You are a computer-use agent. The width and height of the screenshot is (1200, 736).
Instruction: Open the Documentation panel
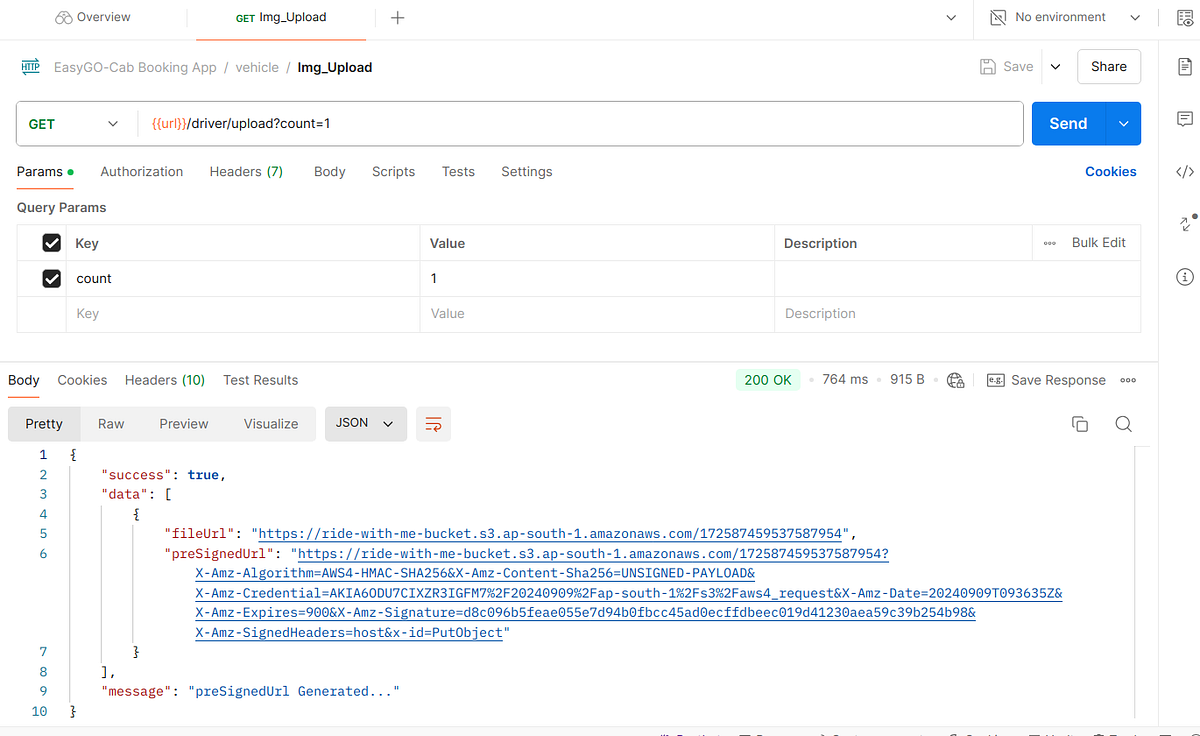point(1185,67)
